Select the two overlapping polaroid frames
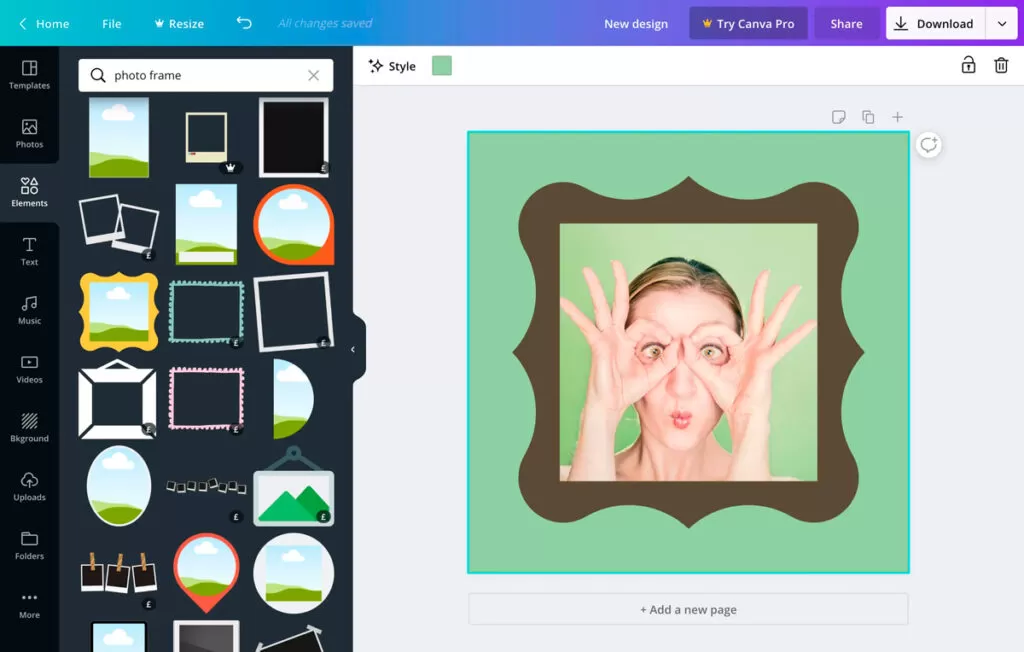The height and width of the screenshot is (652, 1024). [119, 225]
